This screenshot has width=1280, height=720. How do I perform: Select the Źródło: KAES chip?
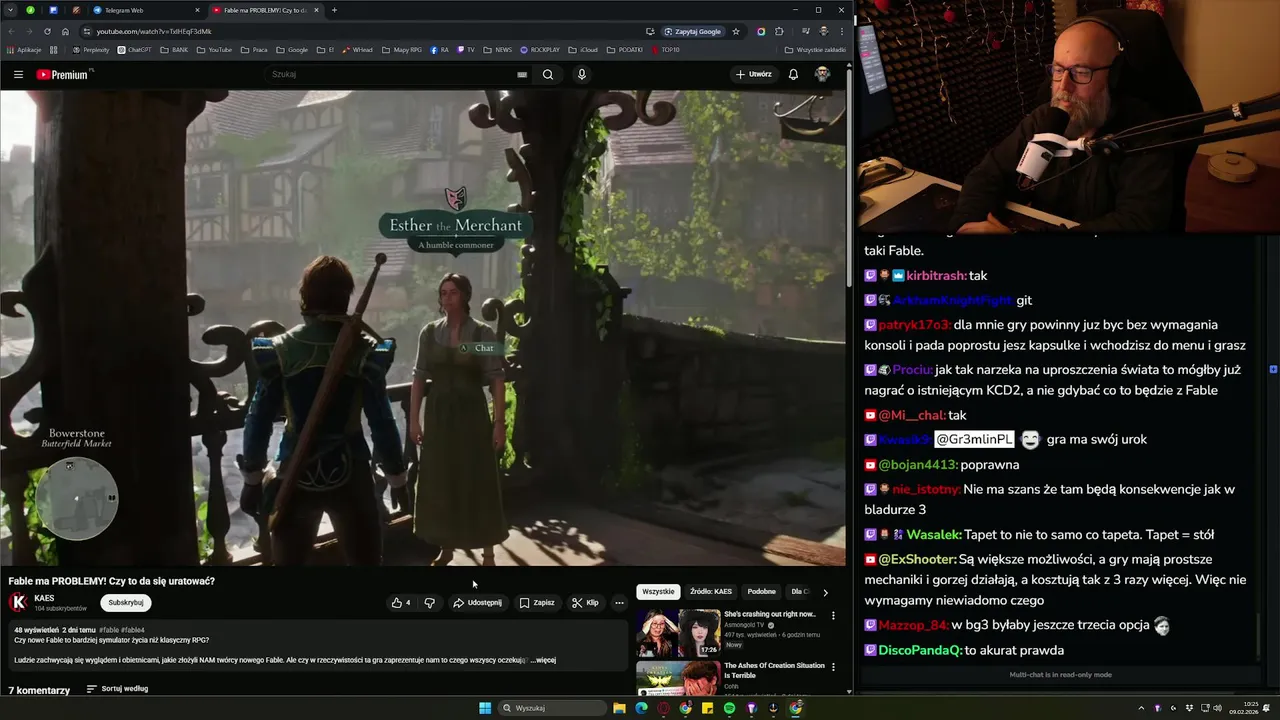711,591
